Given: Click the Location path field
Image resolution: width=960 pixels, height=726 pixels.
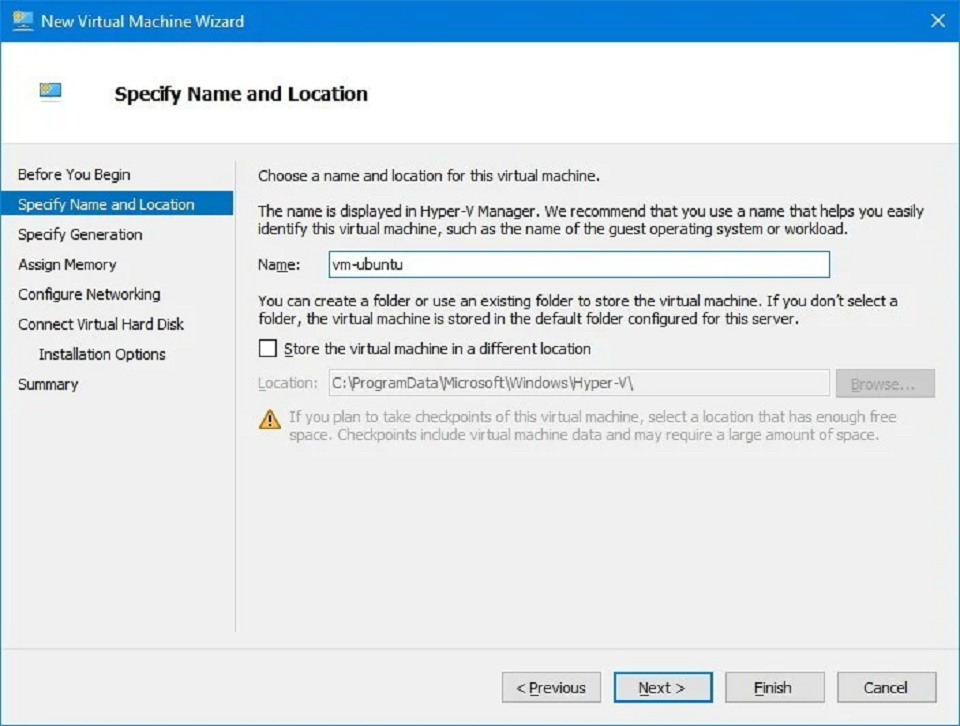Looking at the screenshot, I should tap(579, 383).
